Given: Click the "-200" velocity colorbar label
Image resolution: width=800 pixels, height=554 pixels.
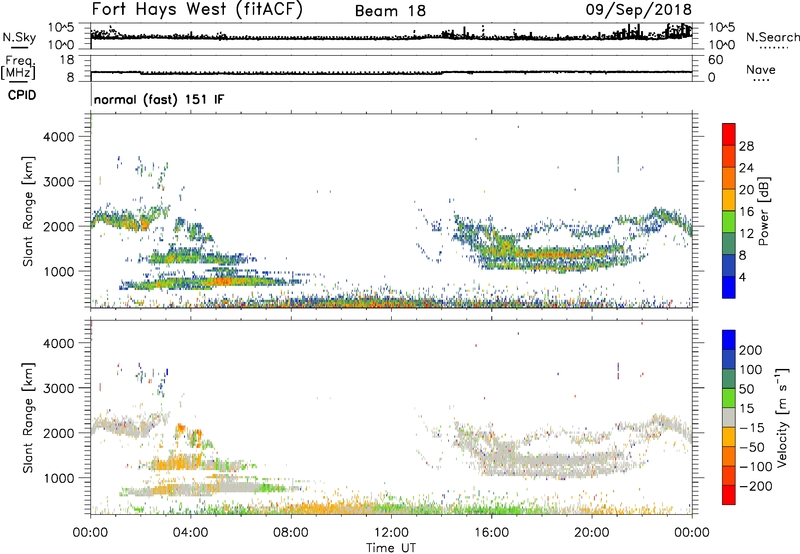Looking at the screenshot, I should click(x=755, y=486).
